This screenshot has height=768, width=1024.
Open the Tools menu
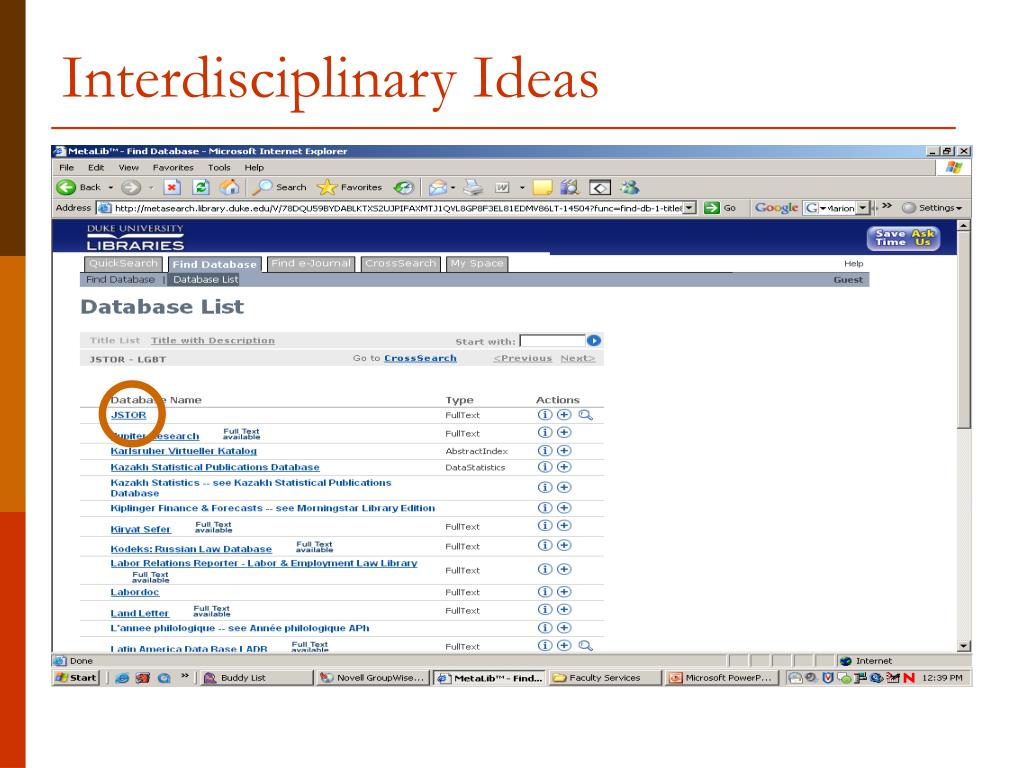pyautogui.click(x=219, y=167)
